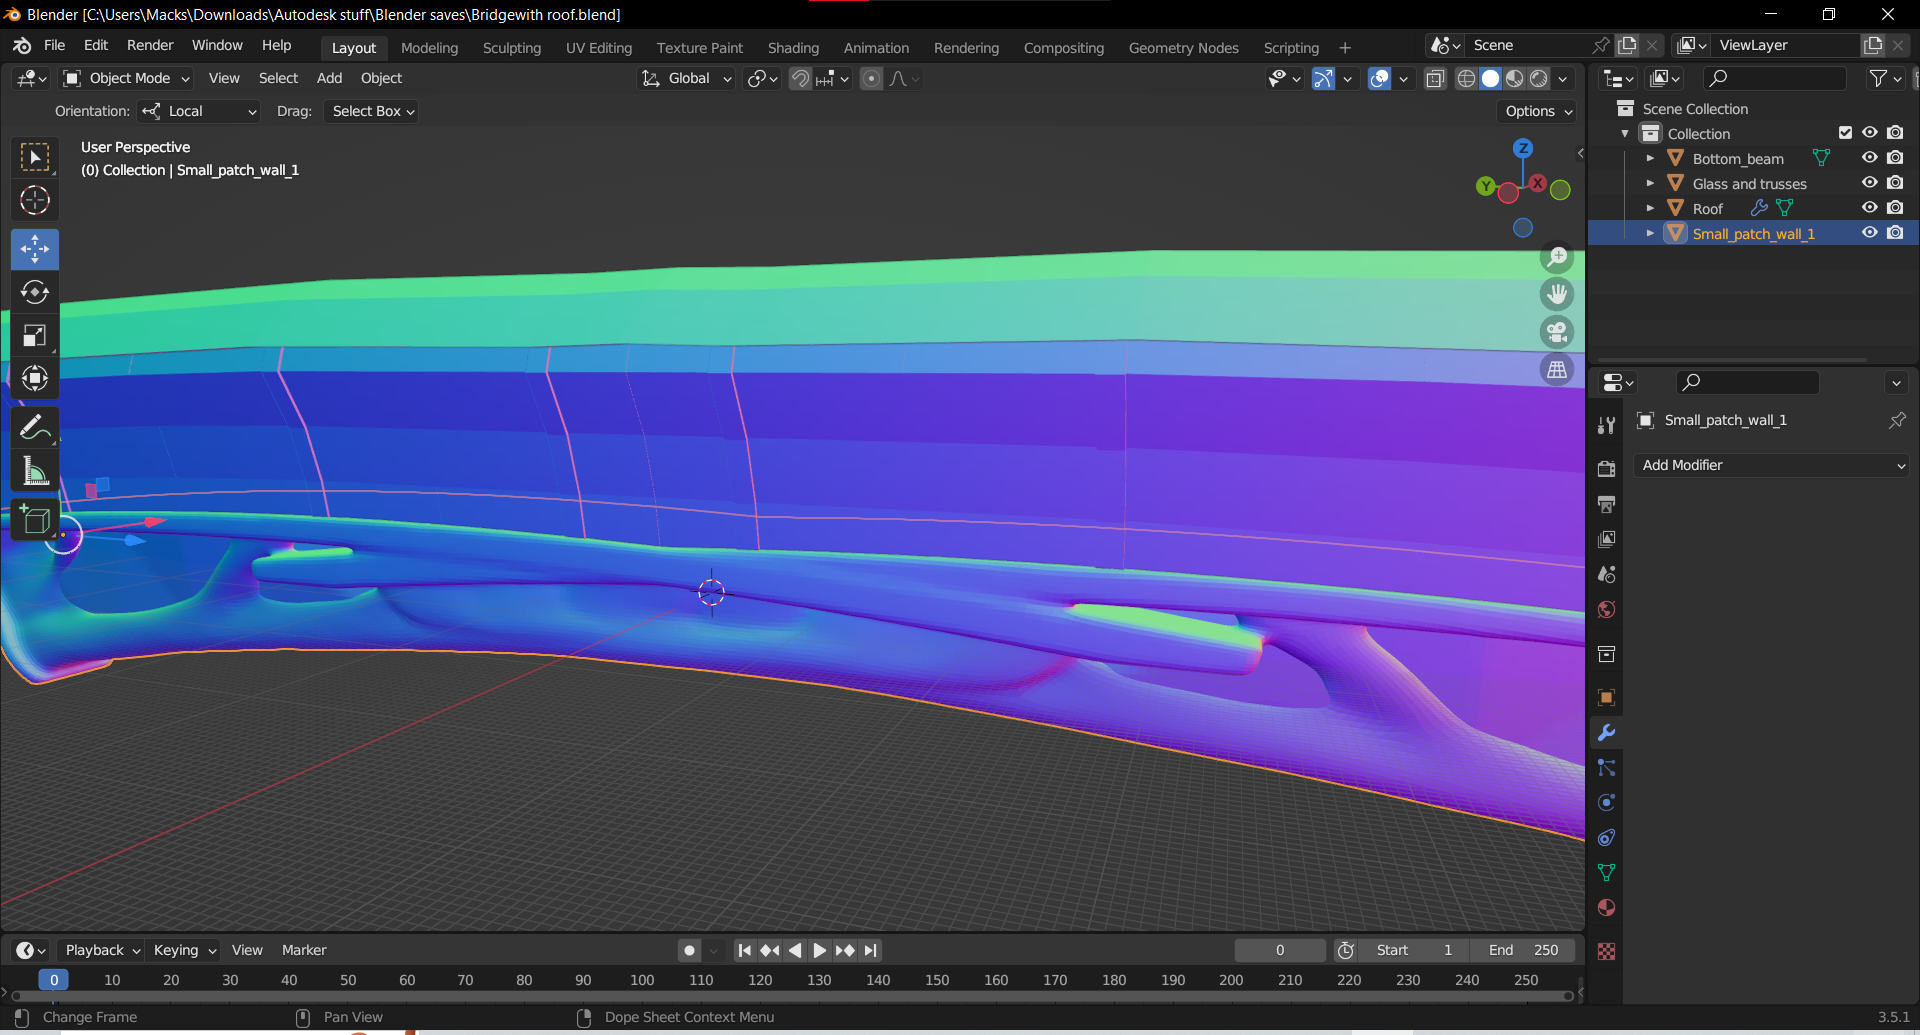This screenshot has width=1920, height=1035.
Task: Open the Object properties tab
Action: tap(1607, 698)
